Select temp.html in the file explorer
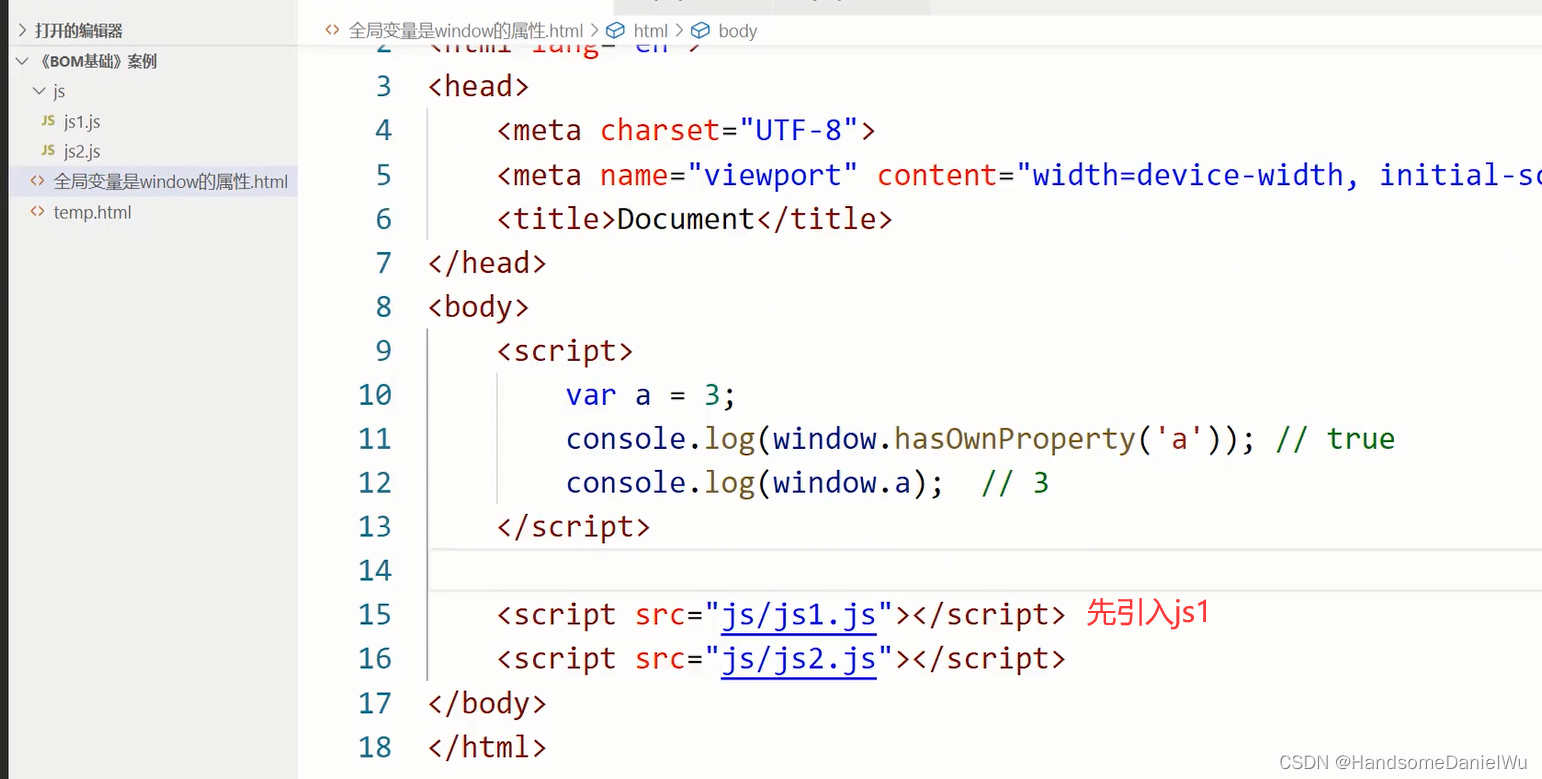 pos(92,212)
